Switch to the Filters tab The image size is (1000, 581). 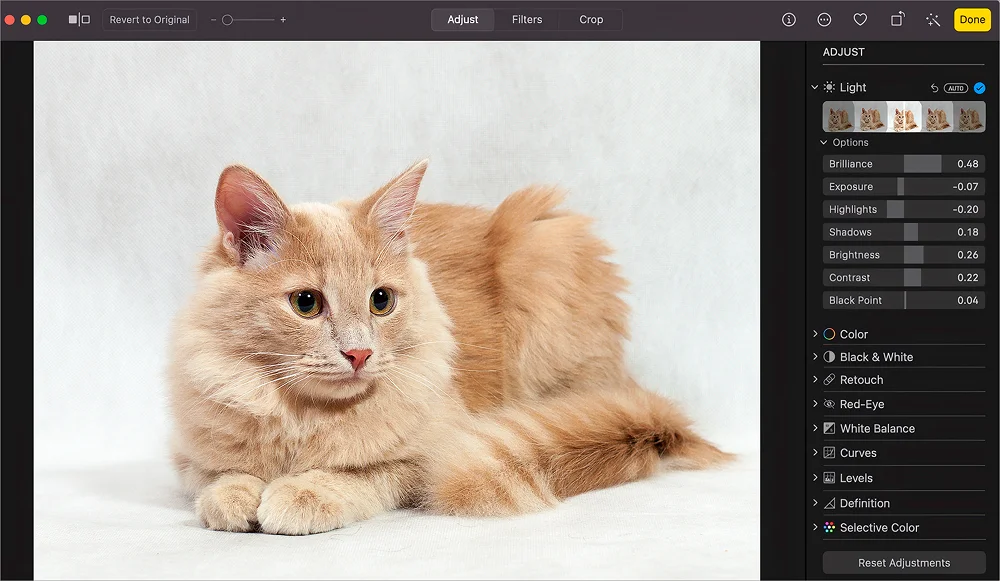point(526,20)
